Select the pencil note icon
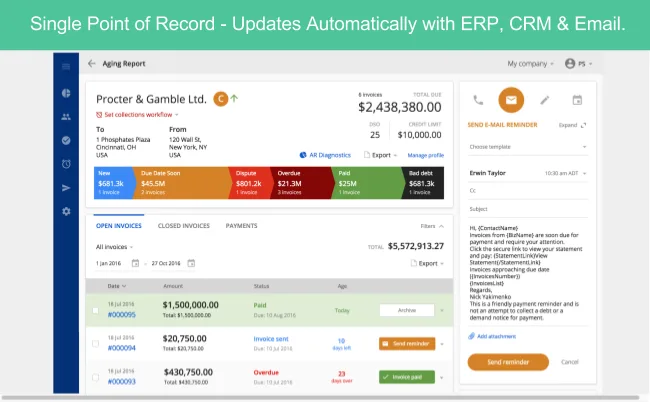This screenshot has height=402, width=650. tap(544, 100)
